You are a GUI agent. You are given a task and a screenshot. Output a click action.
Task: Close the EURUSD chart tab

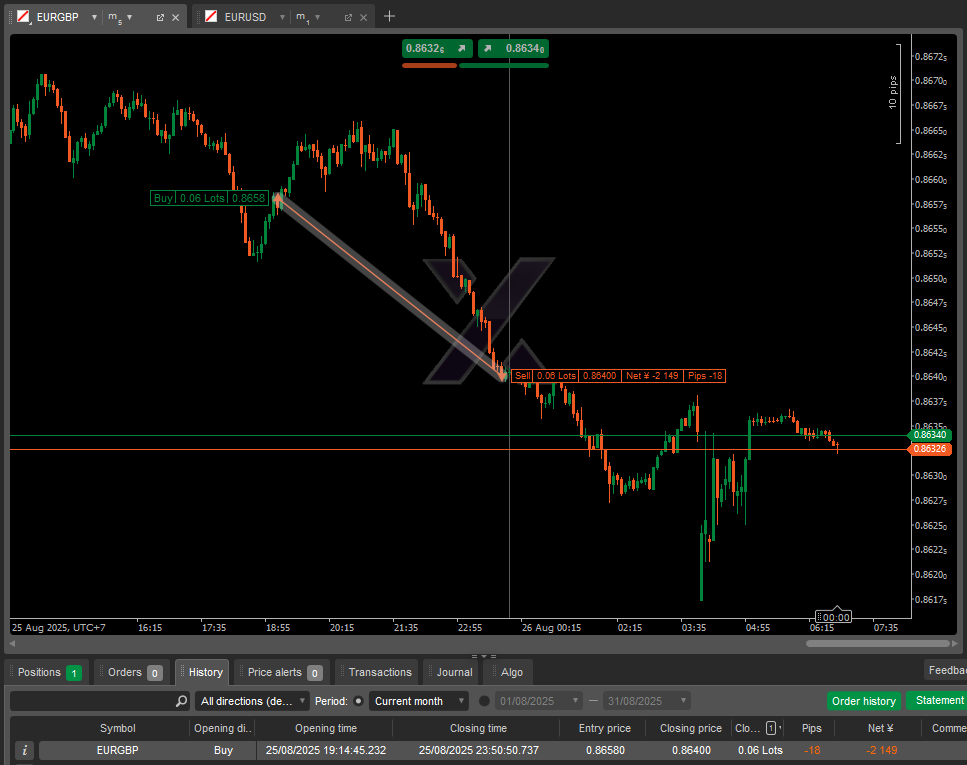point(363,17)
